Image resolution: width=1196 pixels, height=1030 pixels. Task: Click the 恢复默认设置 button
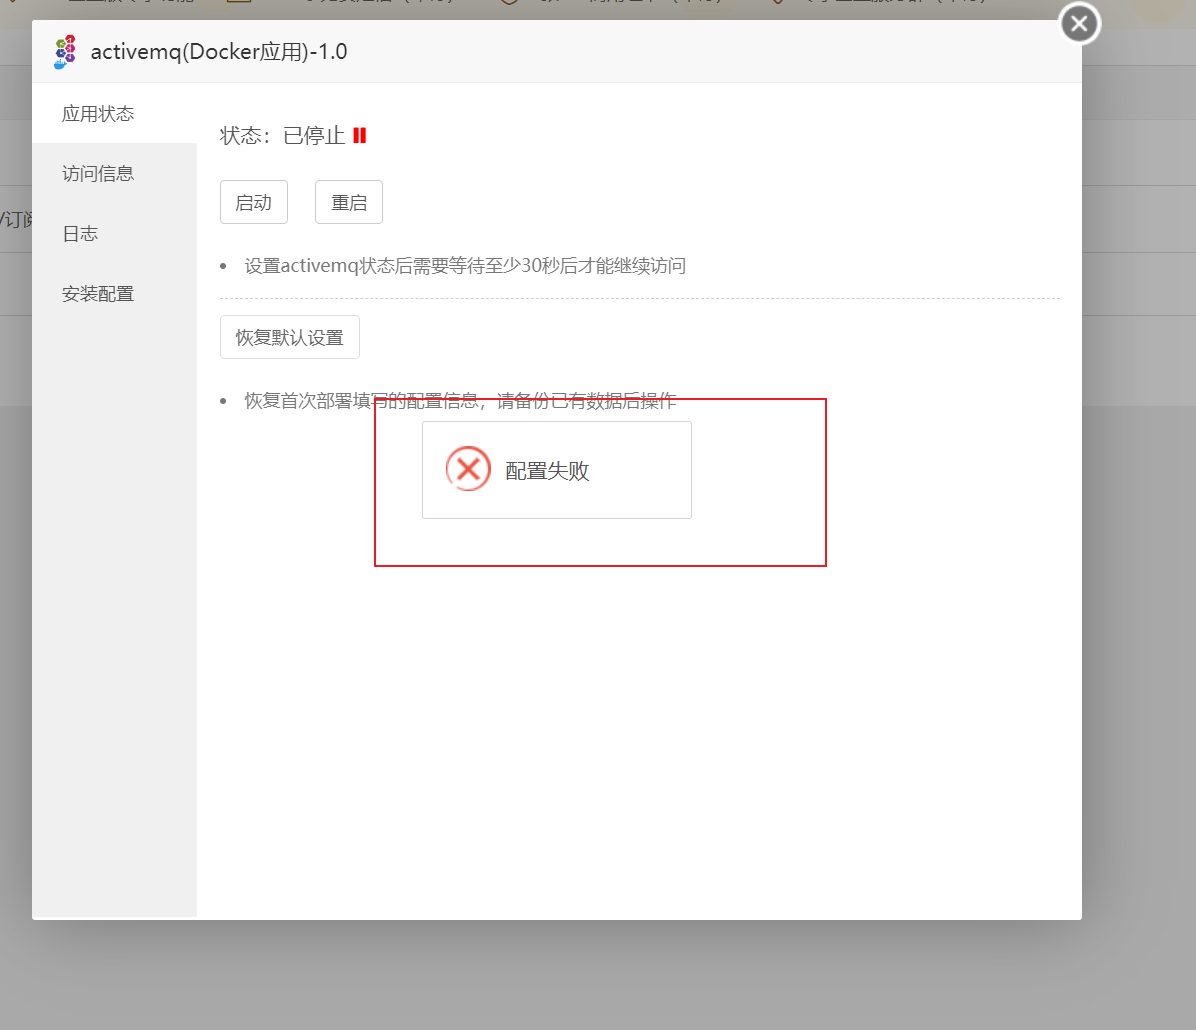coord(290,337)
